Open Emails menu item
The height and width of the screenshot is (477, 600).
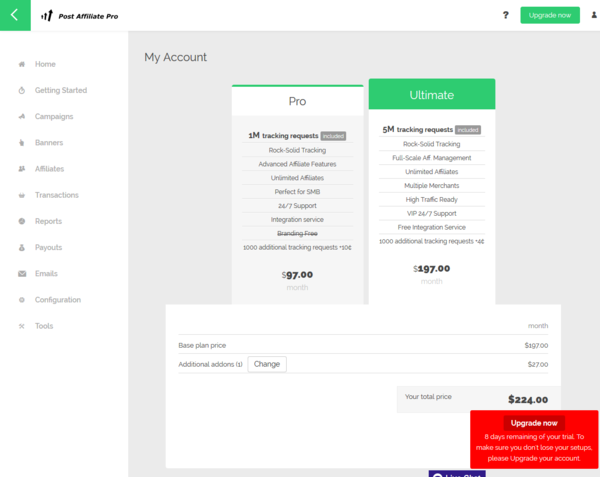tap(46, 274)
